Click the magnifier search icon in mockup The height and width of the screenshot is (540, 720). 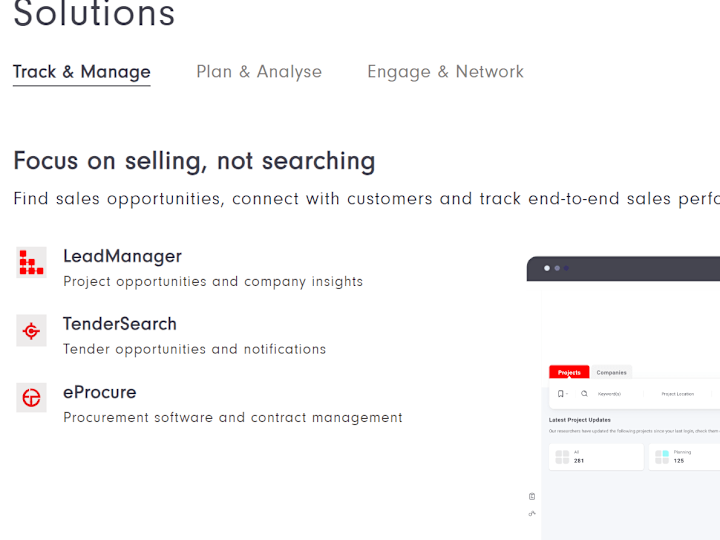[x=584, y=394]
